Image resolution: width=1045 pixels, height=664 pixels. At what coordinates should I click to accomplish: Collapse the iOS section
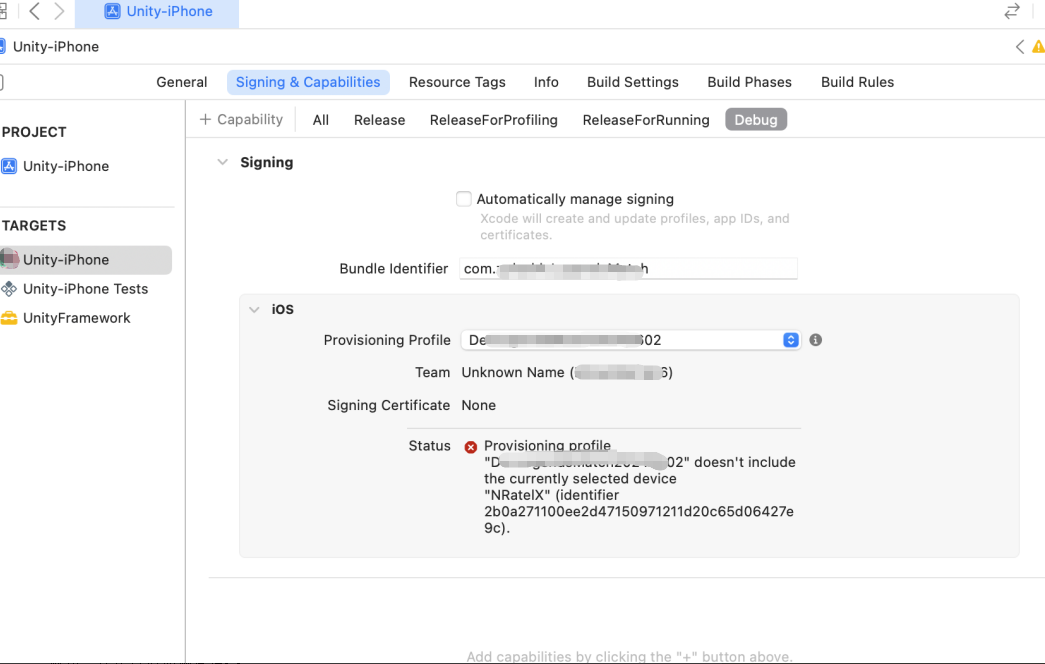tap(254, 309)
